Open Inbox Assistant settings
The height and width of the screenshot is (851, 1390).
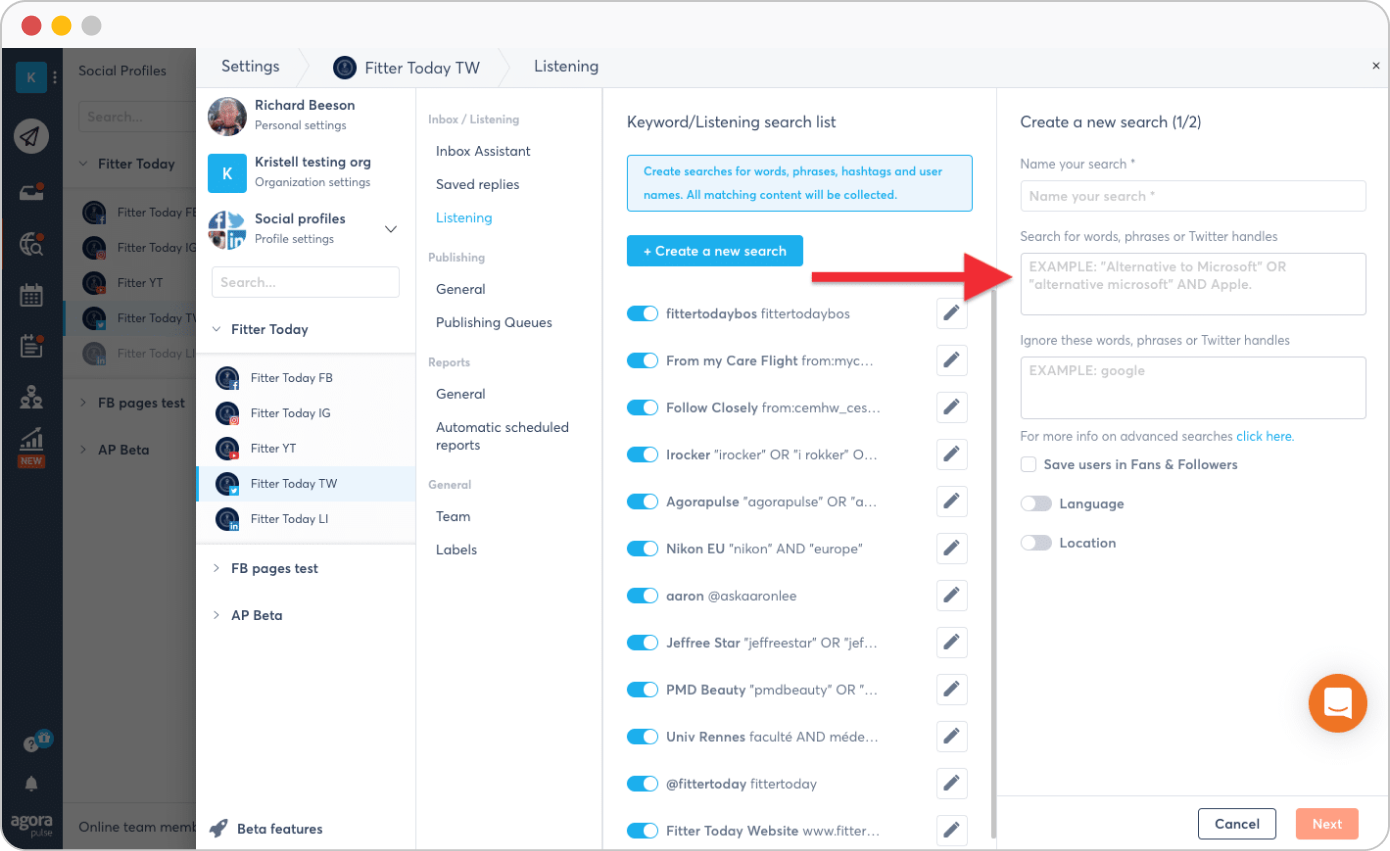coord(483,151)
